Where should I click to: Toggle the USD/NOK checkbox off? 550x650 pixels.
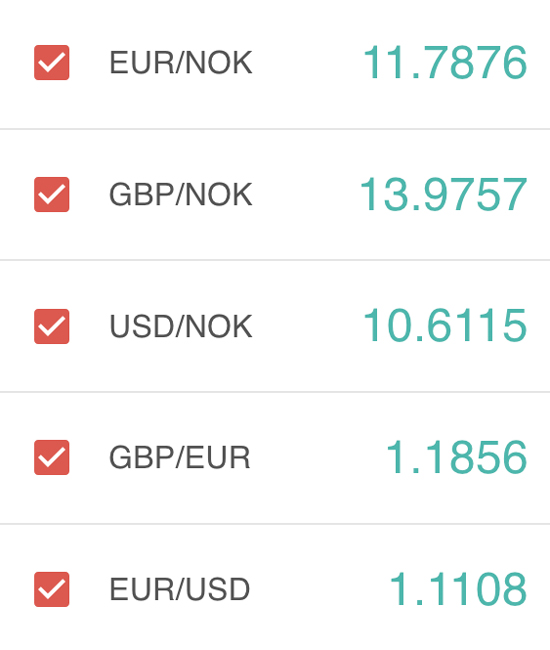pos(51,326)
